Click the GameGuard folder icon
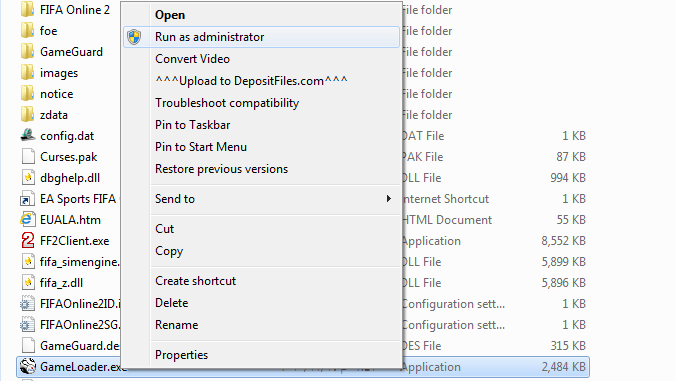This screenshot has height=381, width=676. [28, 51]
